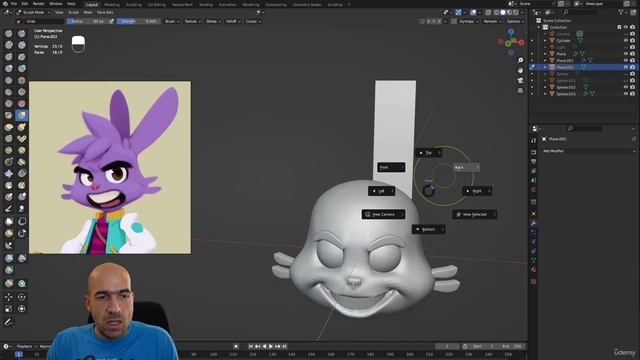Choose Top view in pie menu
640x360 pixels.
coord(428,153)
